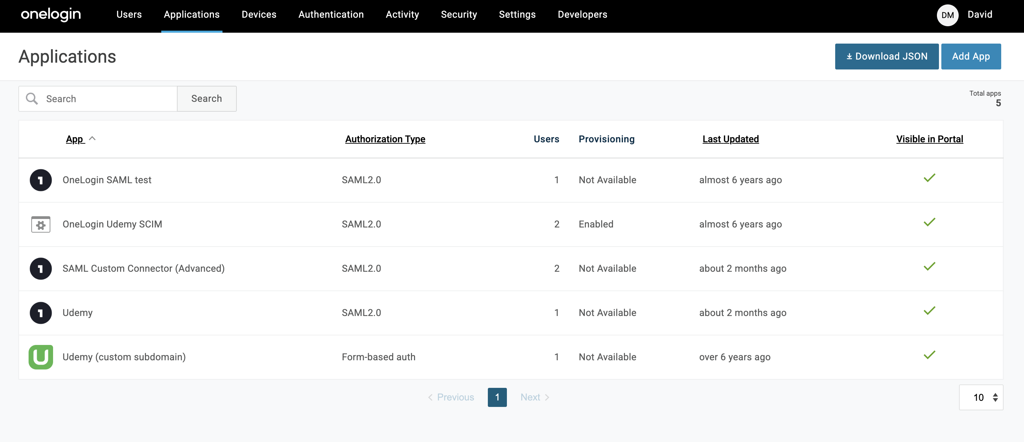This screenshot has height=442, width=1024.
Task: Open the Security menu
Action: pos(459,14)
